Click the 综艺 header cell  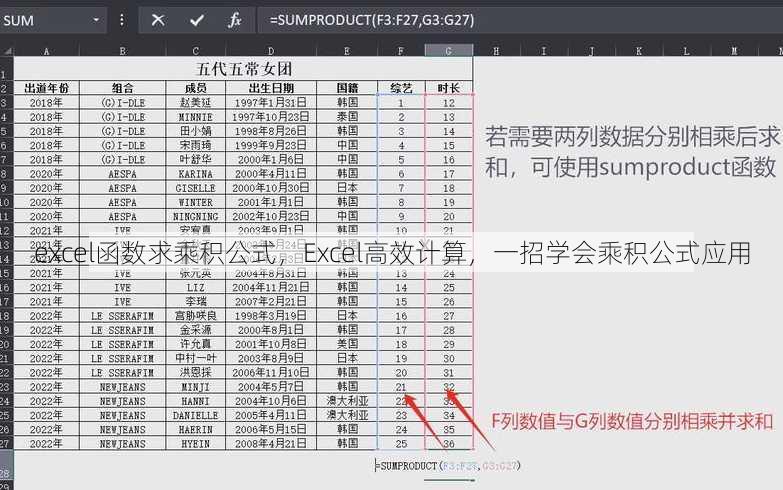click(x=401, y=88)
